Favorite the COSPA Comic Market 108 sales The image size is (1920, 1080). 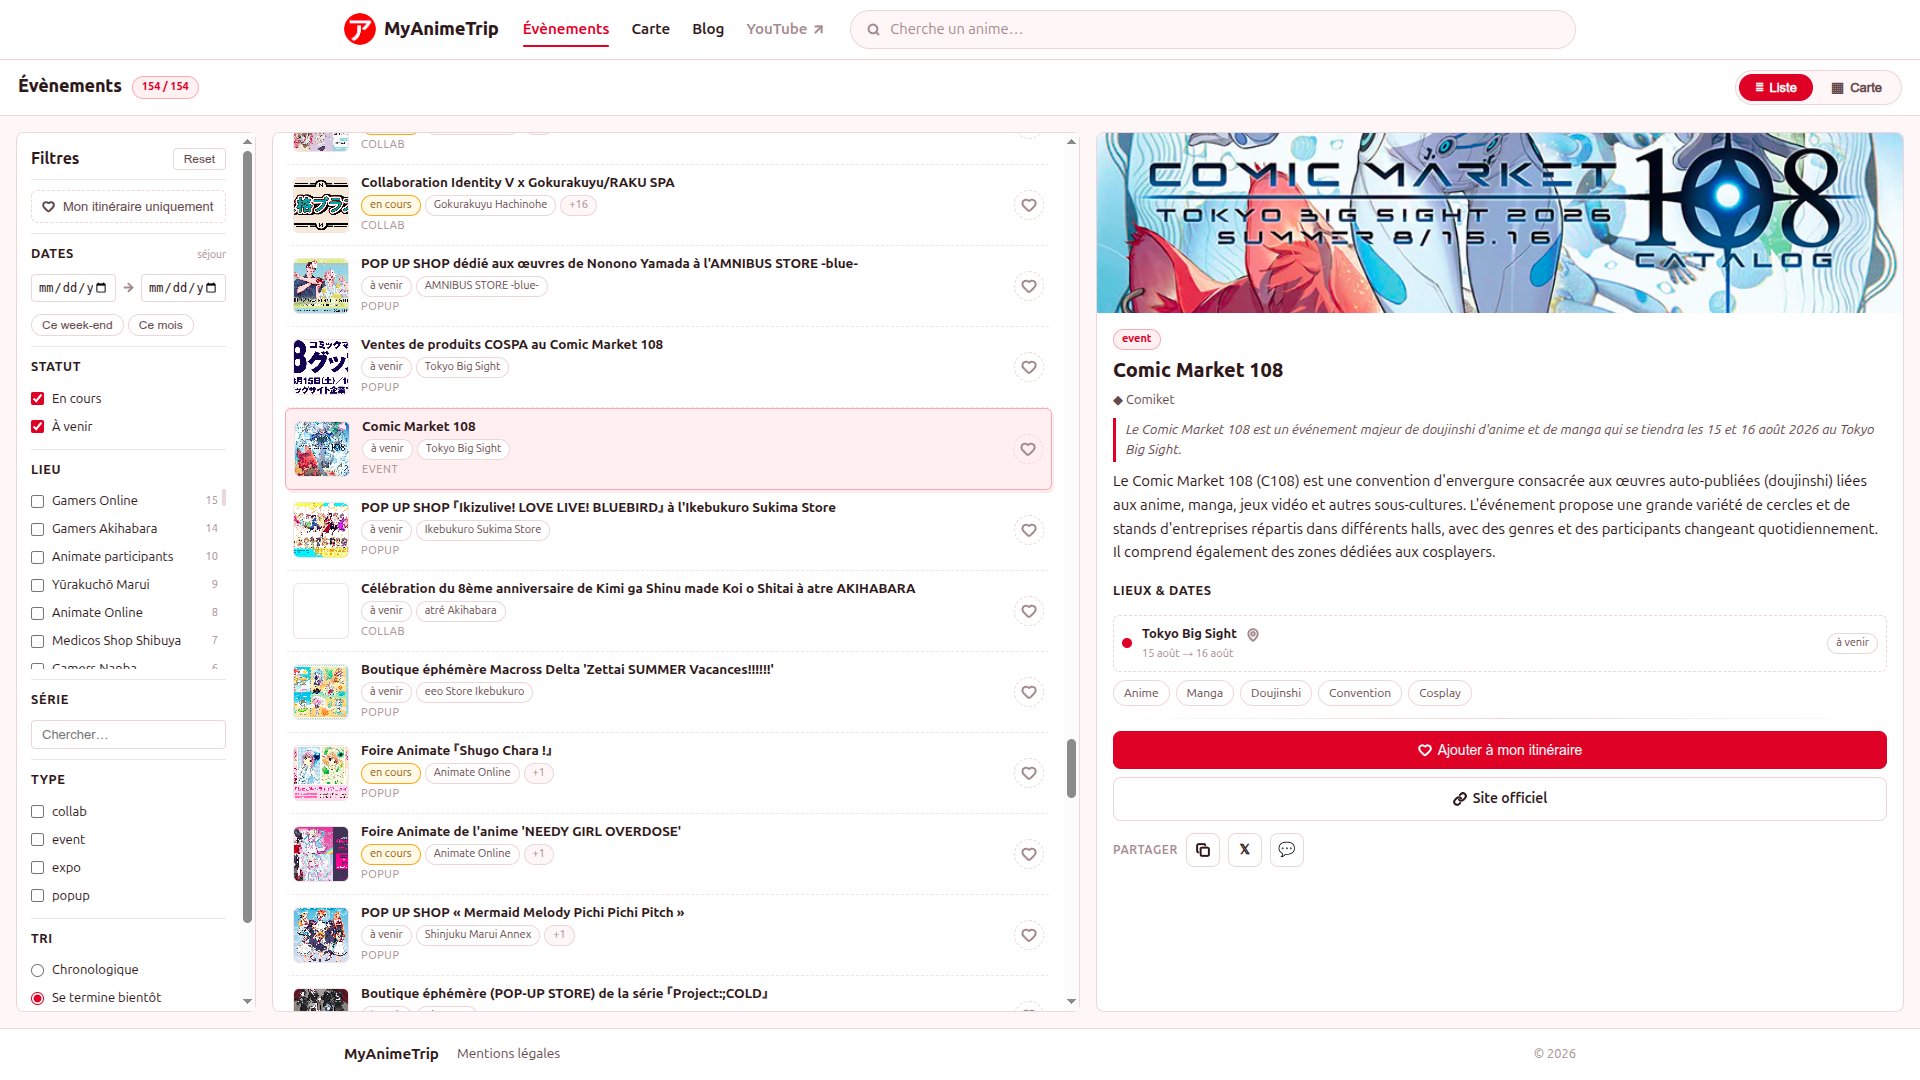click(1028, 367)
